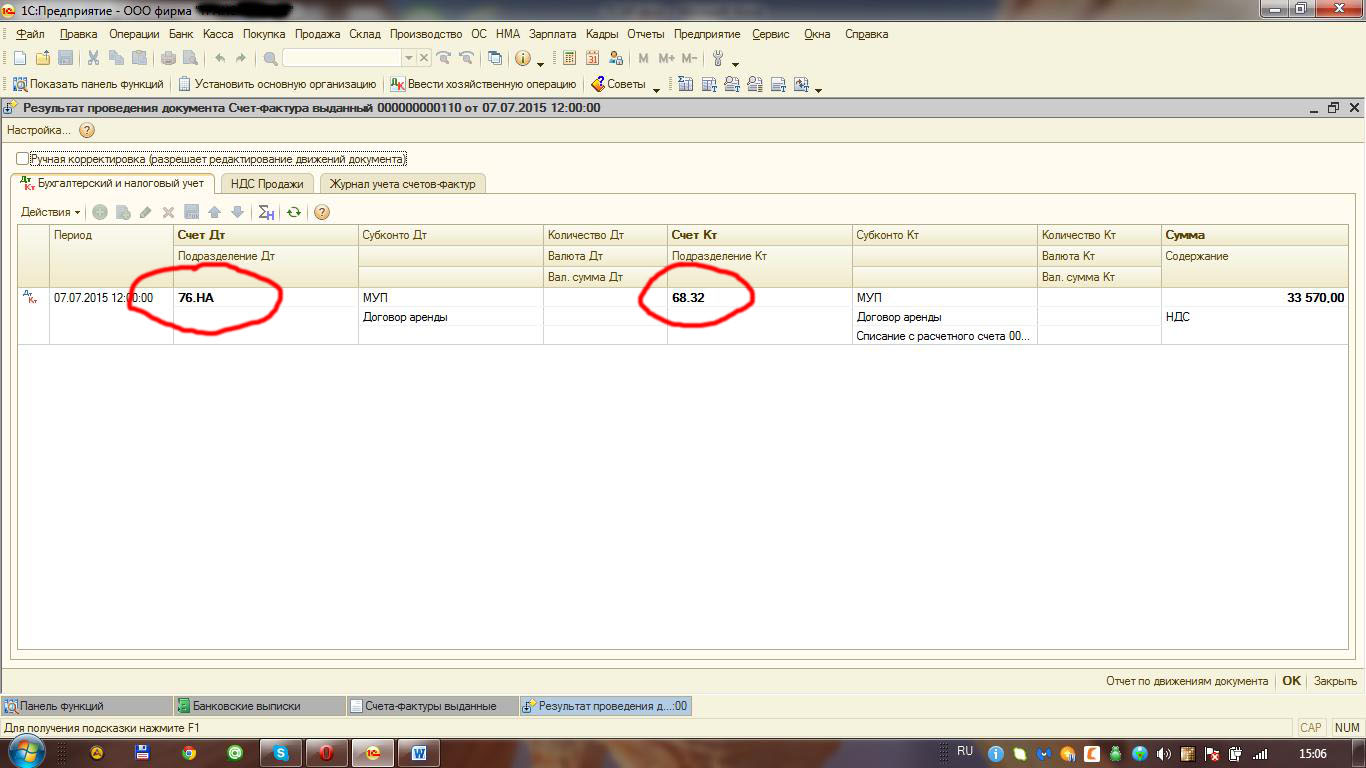Open the calendar icon in the toolbar

click(x=593, y=58)
